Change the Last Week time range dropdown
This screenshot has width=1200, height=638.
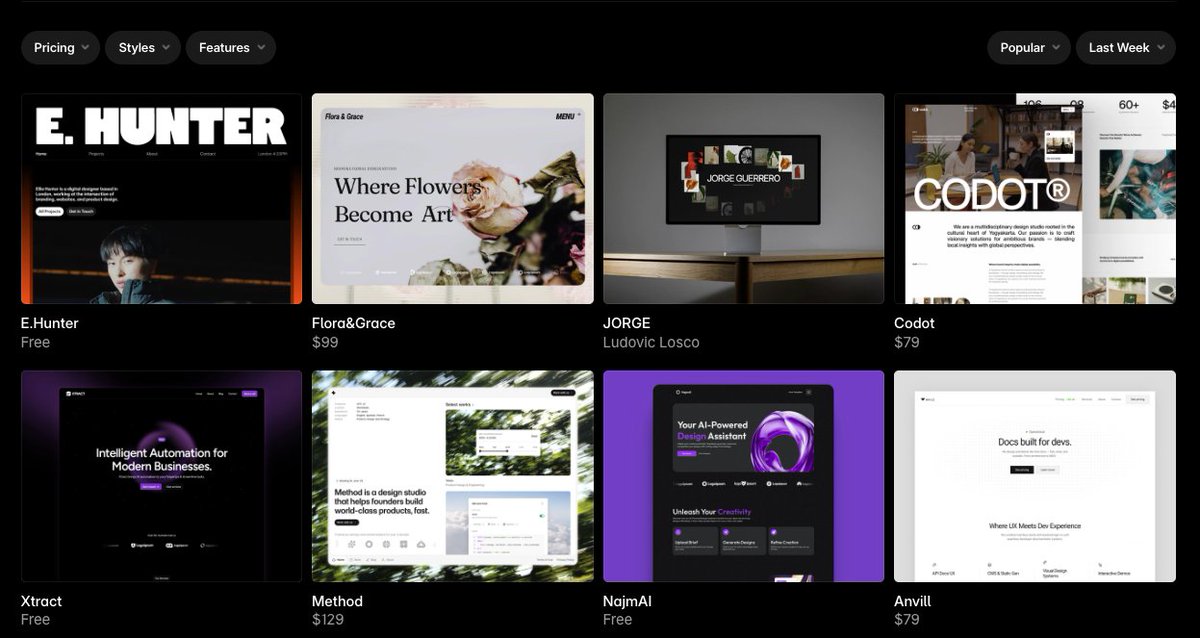coord(1126,47)
